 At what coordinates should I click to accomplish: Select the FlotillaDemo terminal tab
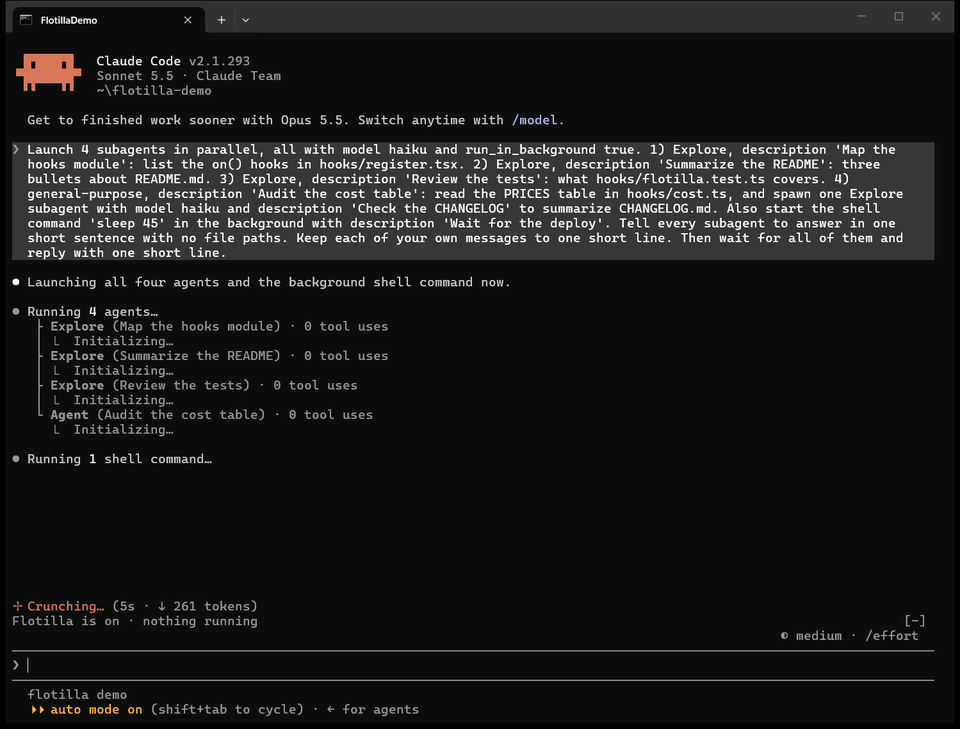pos(108,20)
